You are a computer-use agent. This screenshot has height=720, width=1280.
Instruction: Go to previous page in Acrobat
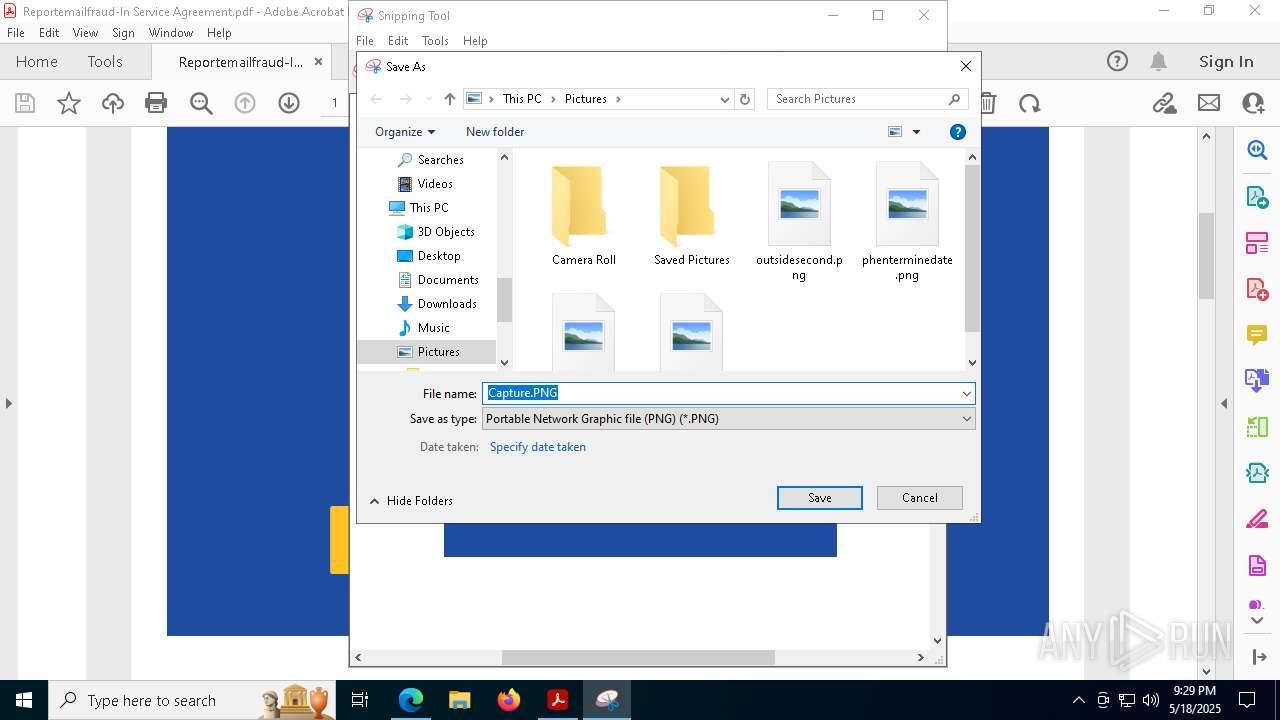coord(245,103)
